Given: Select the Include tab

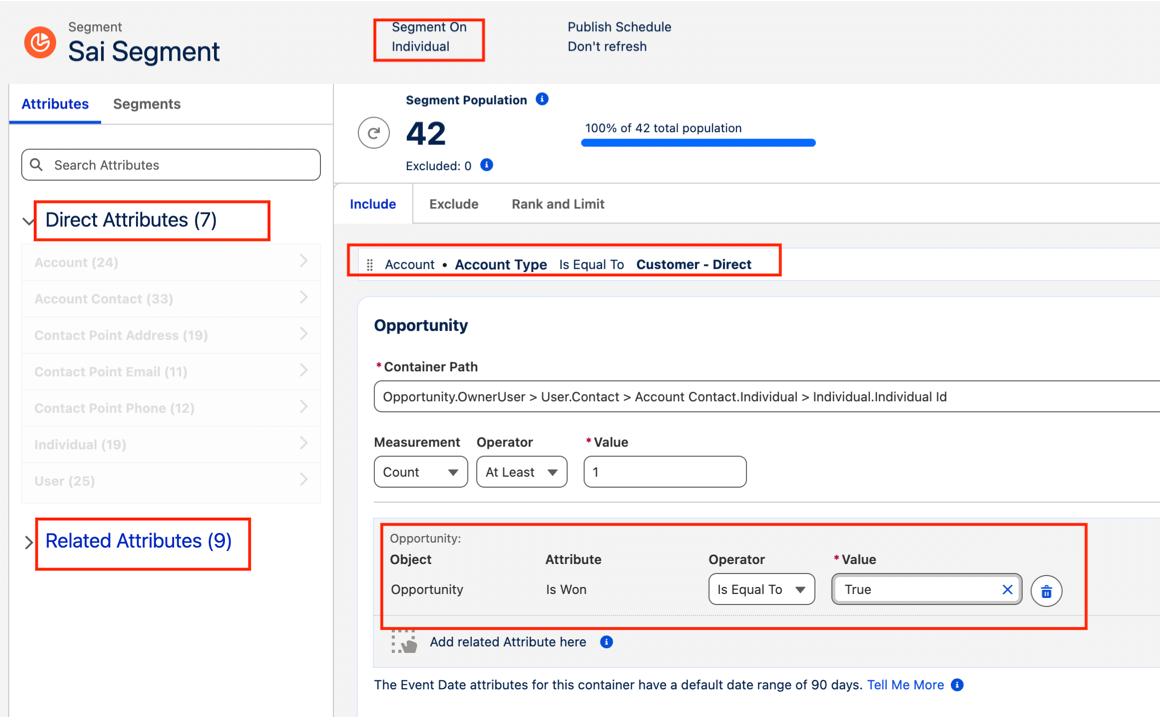Looking at the screenshot, I should [373, 204].
